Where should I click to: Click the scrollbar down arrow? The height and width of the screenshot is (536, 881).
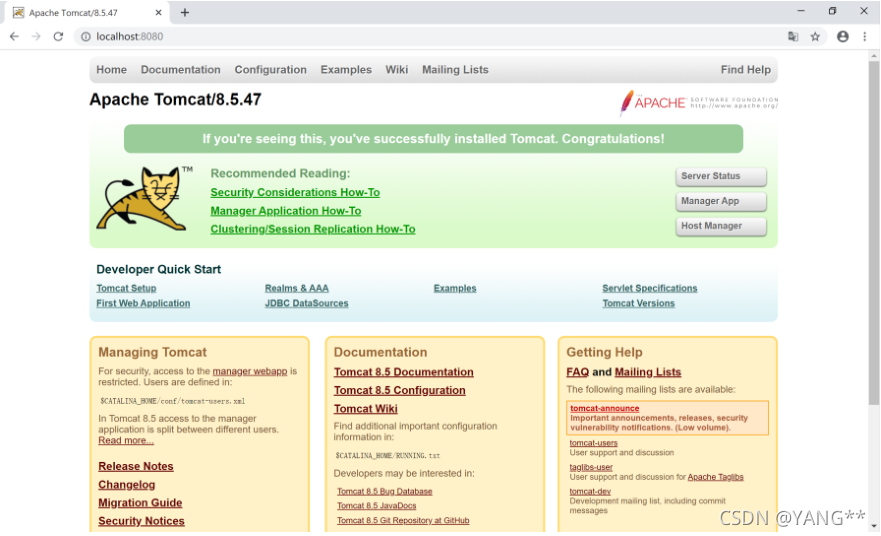pyautogui.click(x=874, y=526)
